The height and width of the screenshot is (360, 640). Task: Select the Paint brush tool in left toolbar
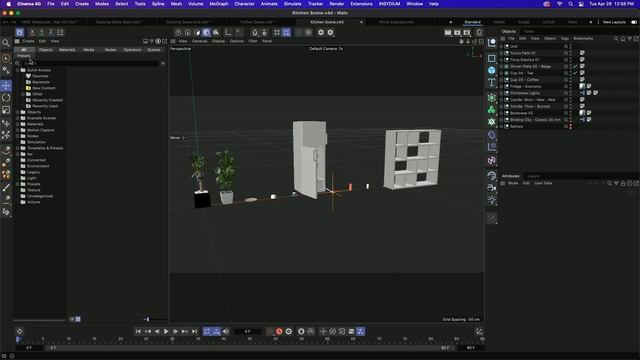[x=6, y=188]
